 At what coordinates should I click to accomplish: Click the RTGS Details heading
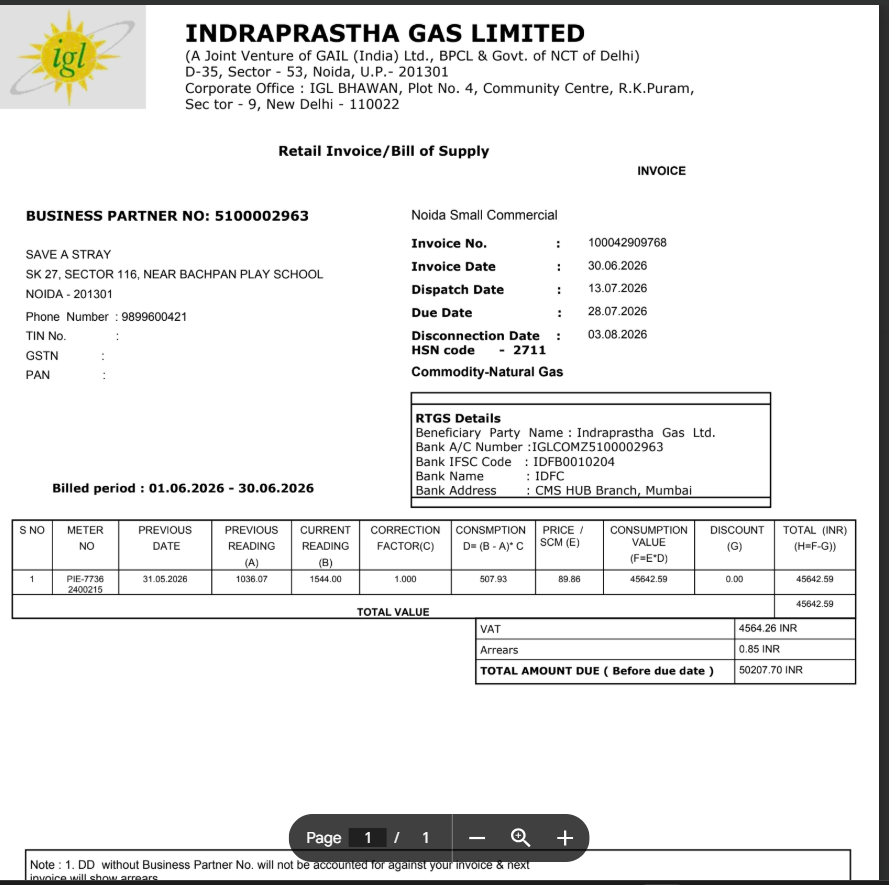point(458,418)
